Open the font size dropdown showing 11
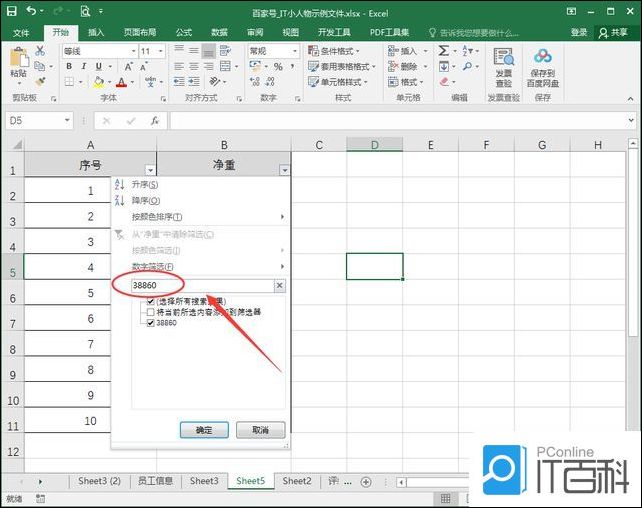The width and height of the screenshot is (642, 508). coord(160,51)
